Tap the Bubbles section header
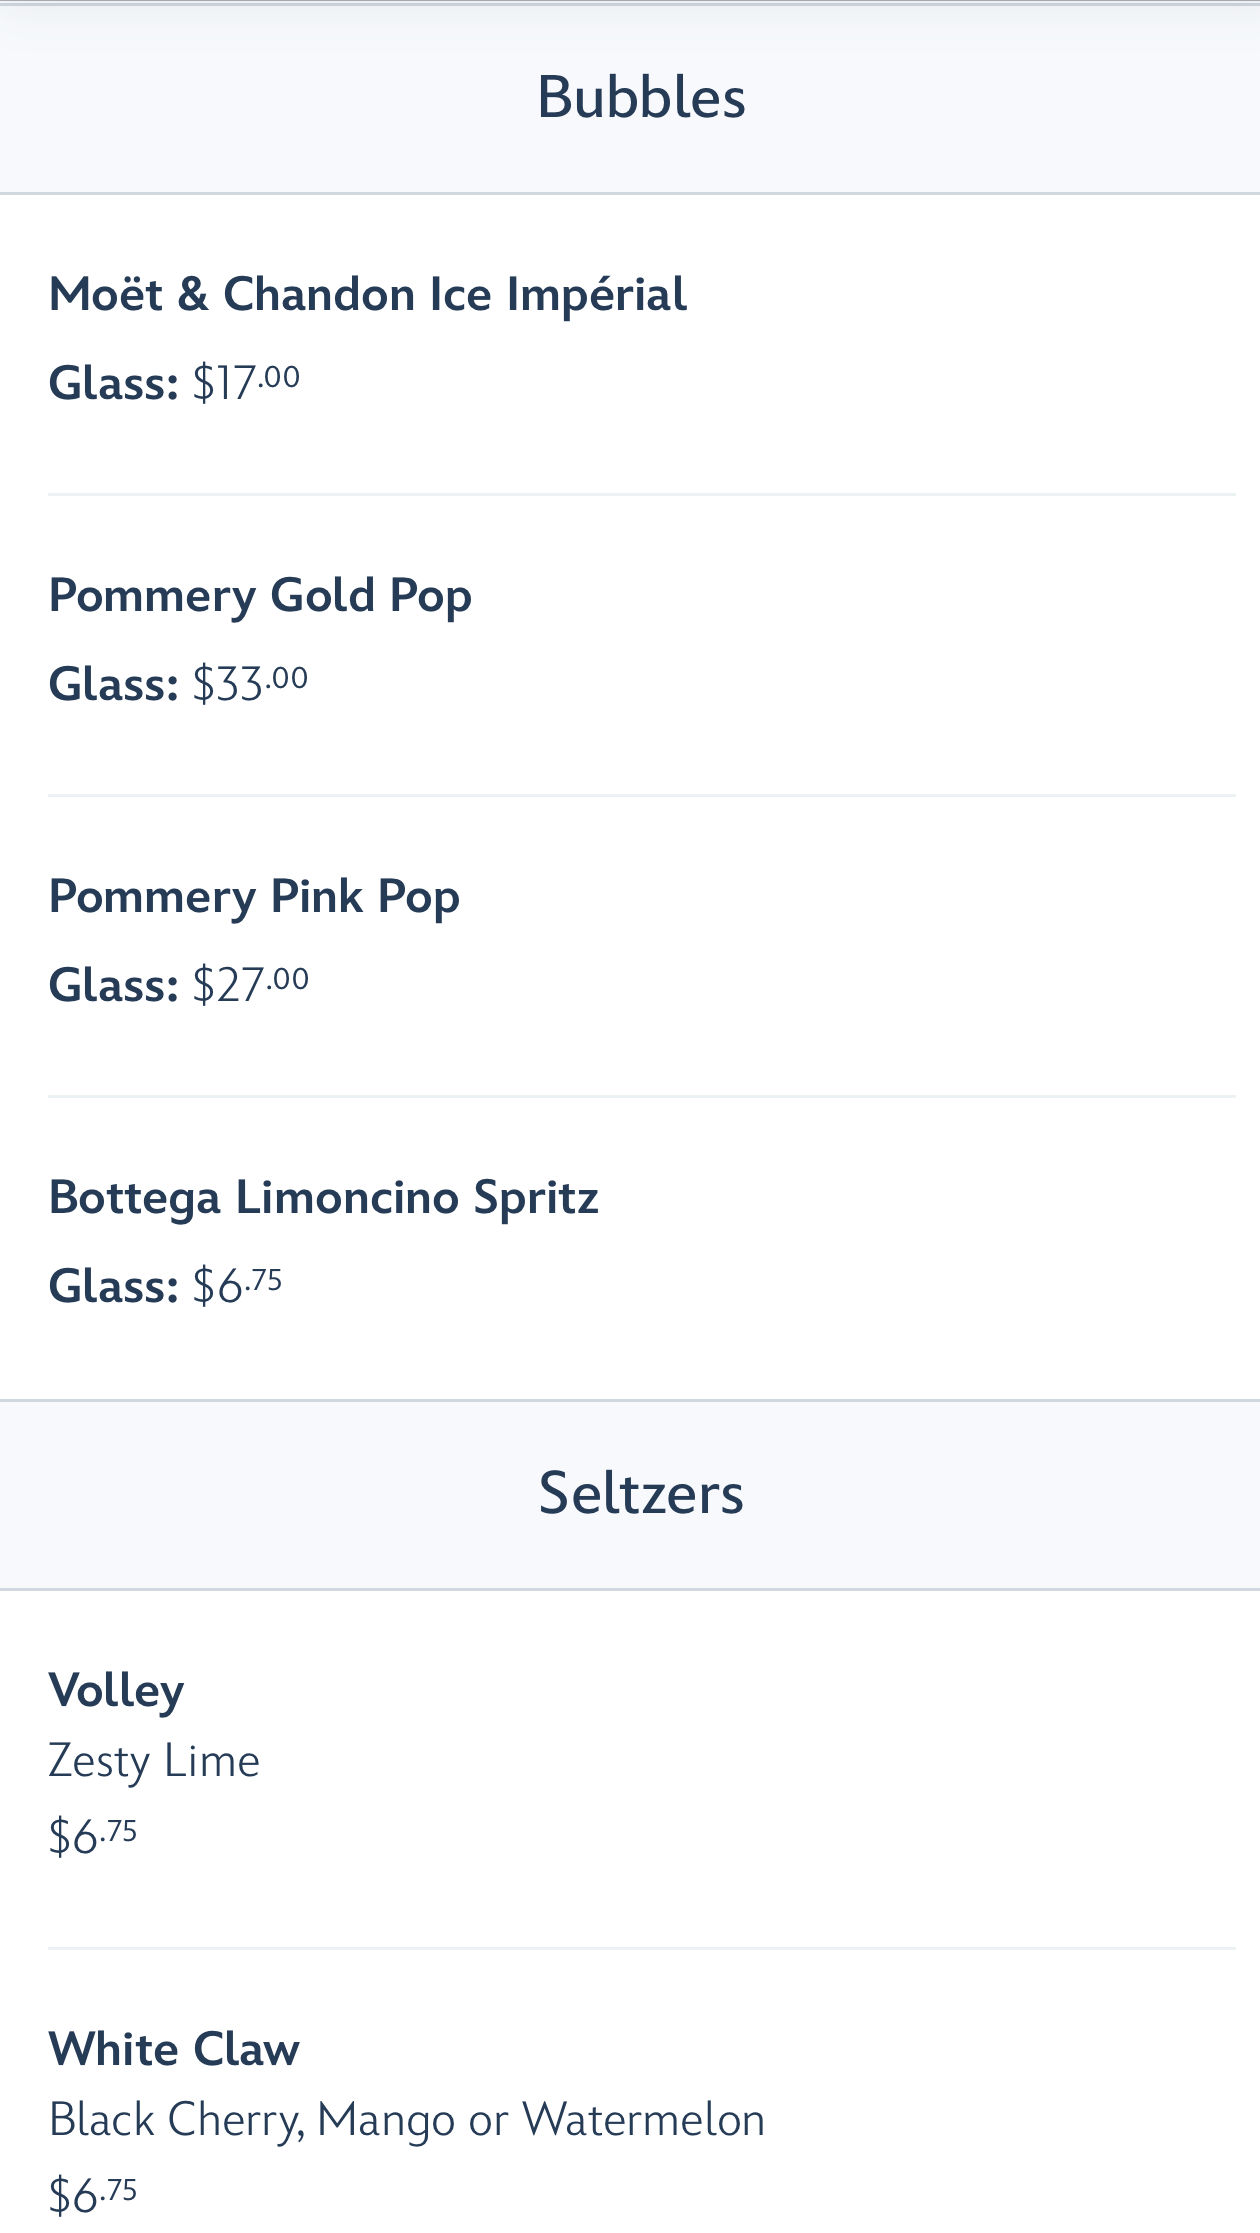 coord(641,98)
